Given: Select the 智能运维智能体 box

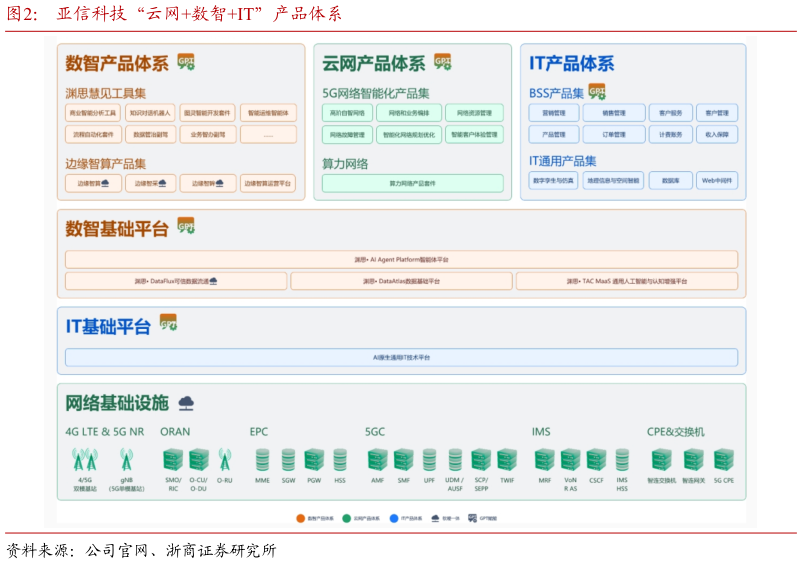Looking at the screenshot, I should pos(269,113).
